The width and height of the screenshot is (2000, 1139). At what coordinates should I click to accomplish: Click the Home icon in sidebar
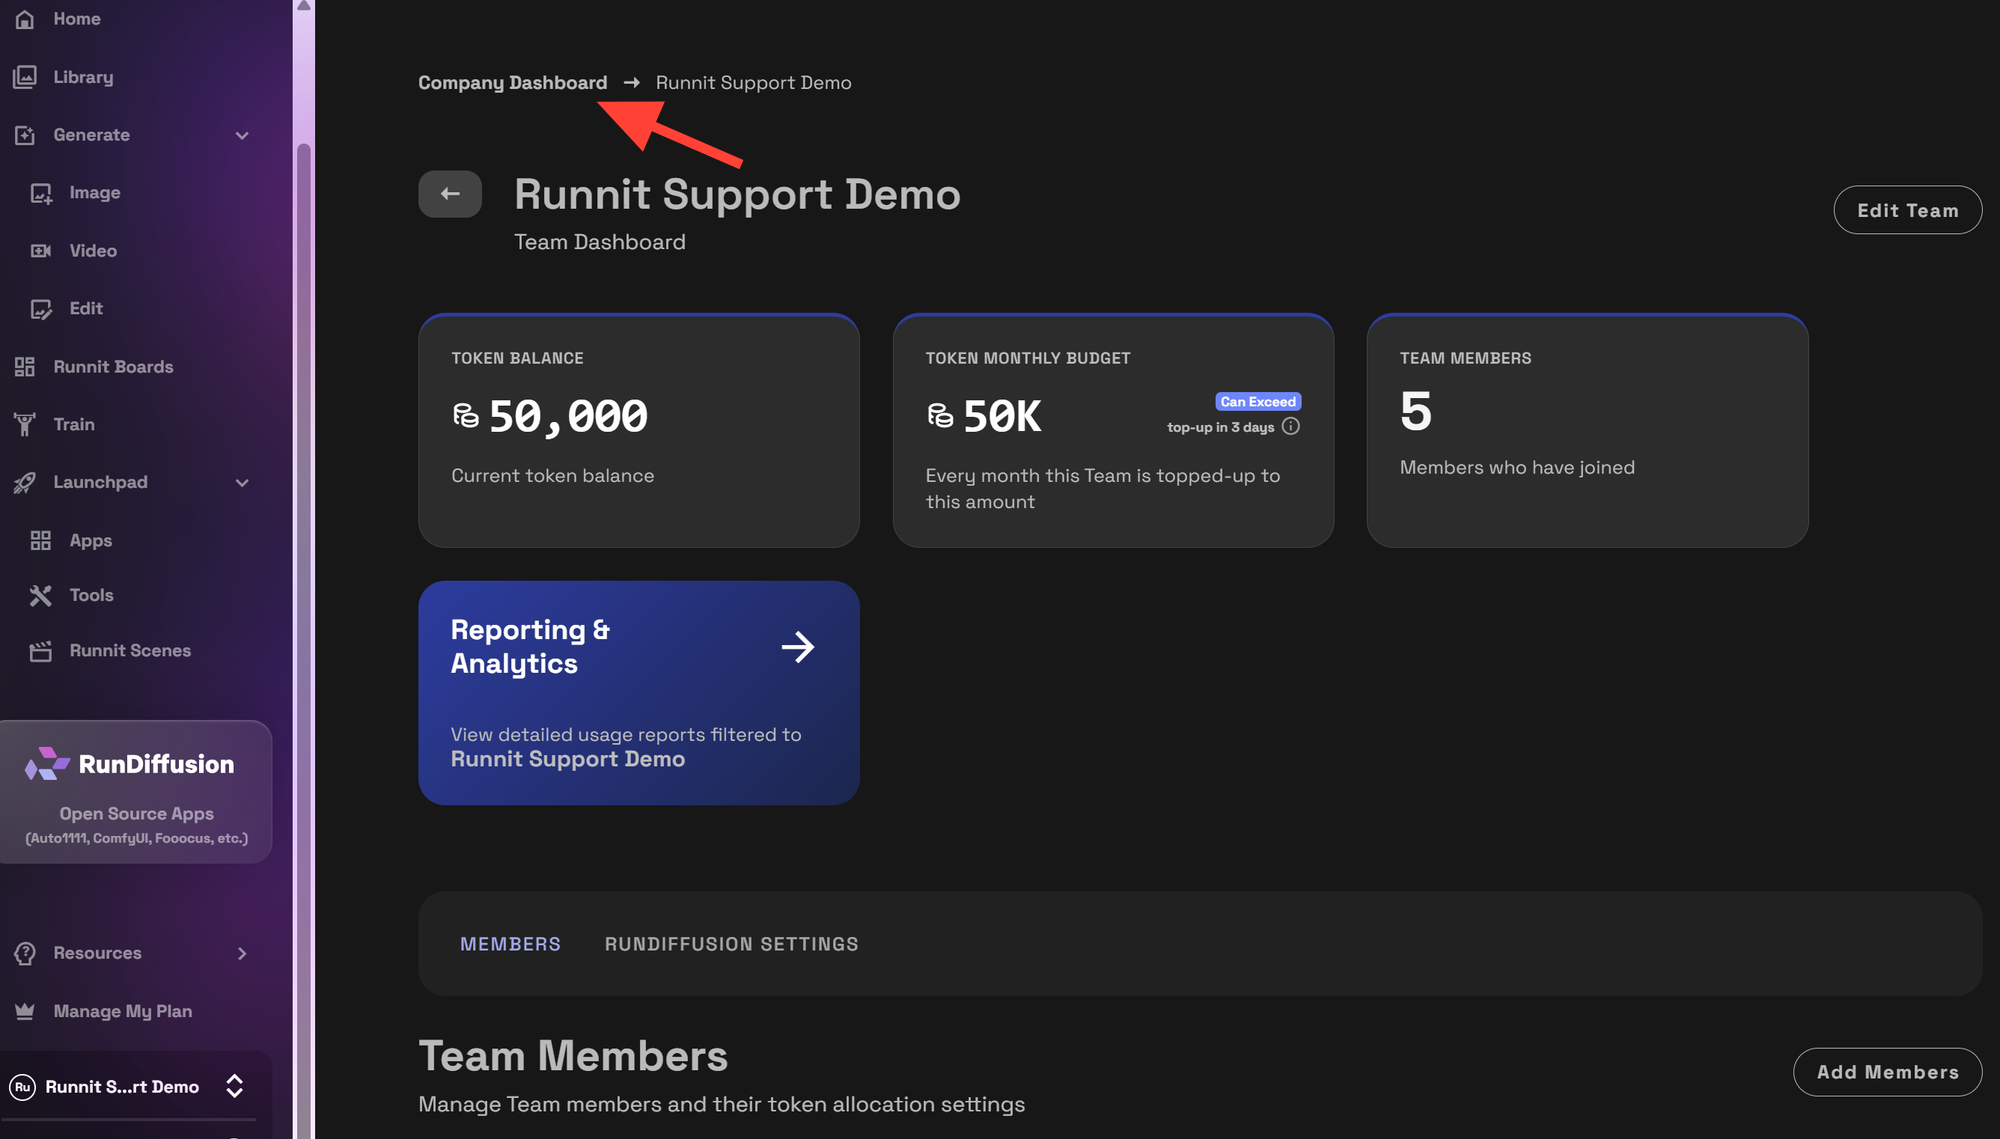tap(25, 19)
